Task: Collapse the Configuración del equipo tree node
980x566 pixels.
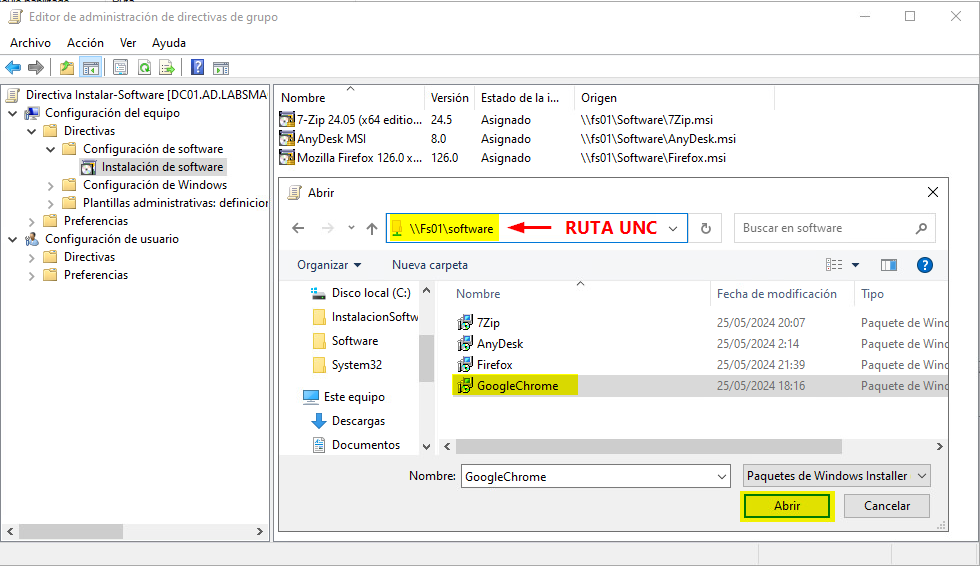Action: (x=12, y=113)
